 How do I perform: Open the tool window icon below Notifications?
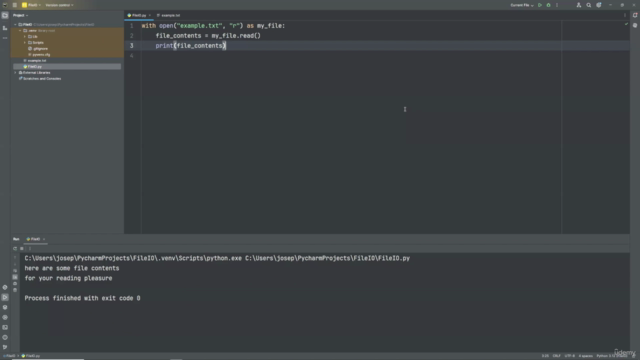pos(635,25)
